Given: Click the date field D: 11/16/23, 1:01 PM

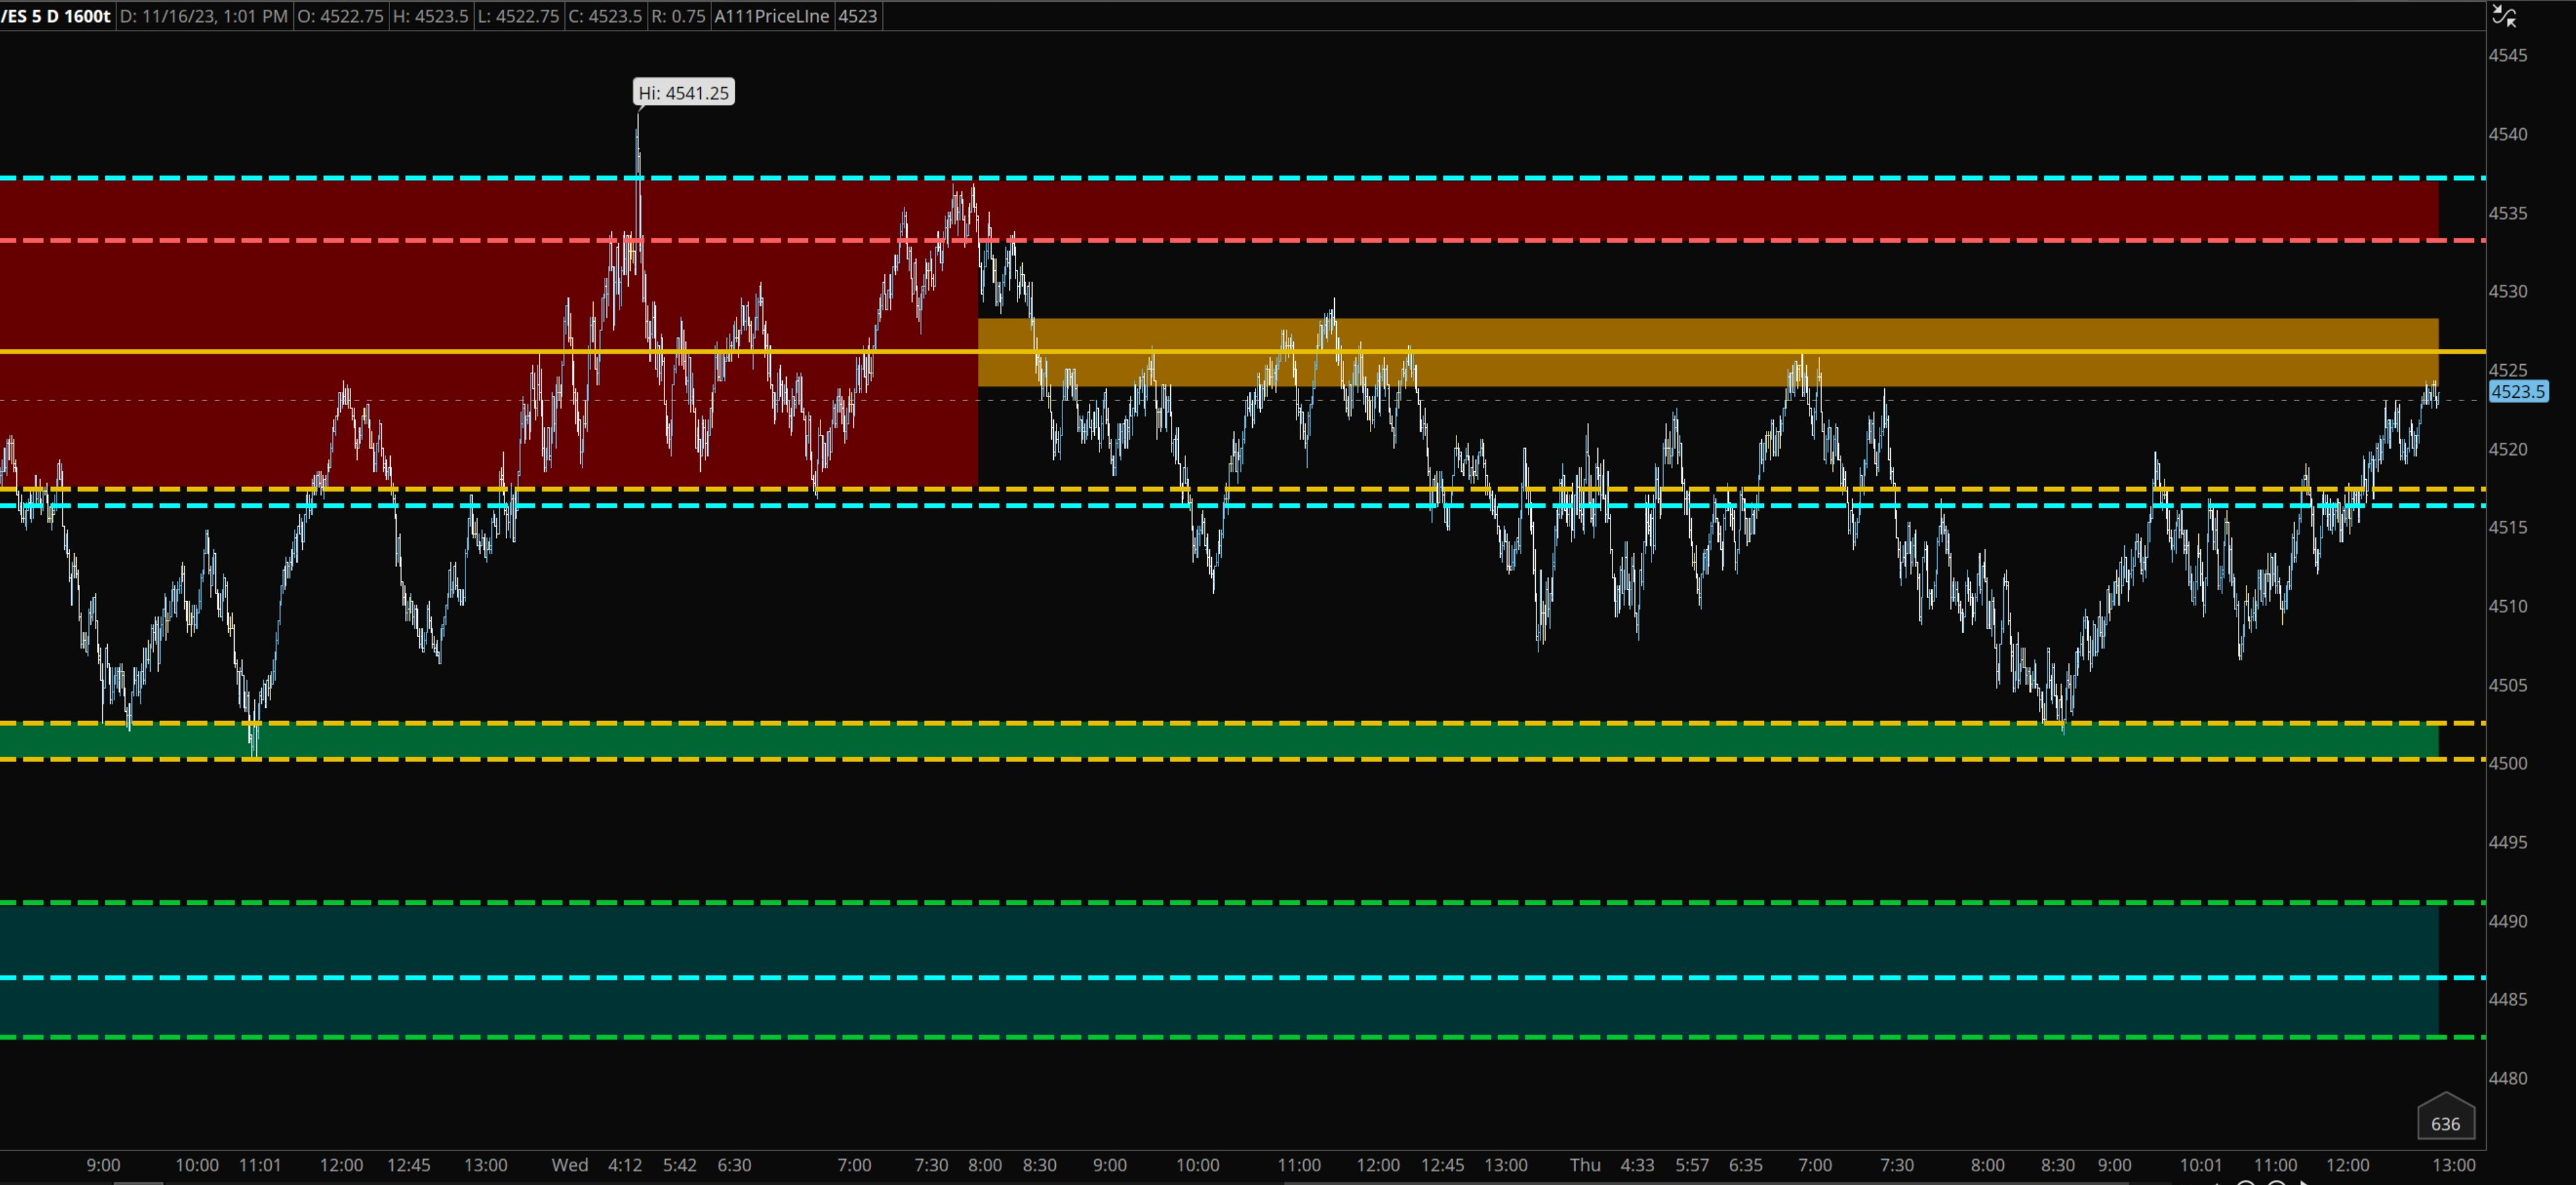Looking at the screenshot, I should (204, 16).
